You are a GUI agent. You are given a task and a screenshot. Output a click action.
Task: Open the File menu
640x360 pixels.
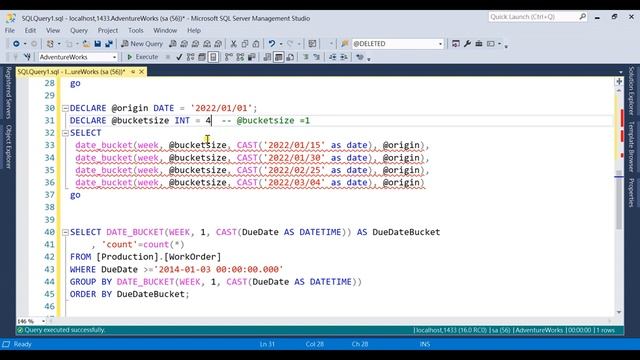click(10, 31)
